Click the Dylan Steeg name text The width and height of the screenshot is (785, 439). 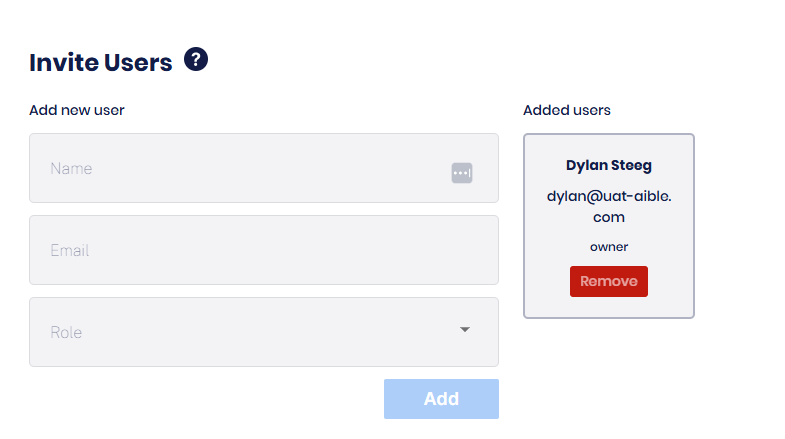click(608, 165)
